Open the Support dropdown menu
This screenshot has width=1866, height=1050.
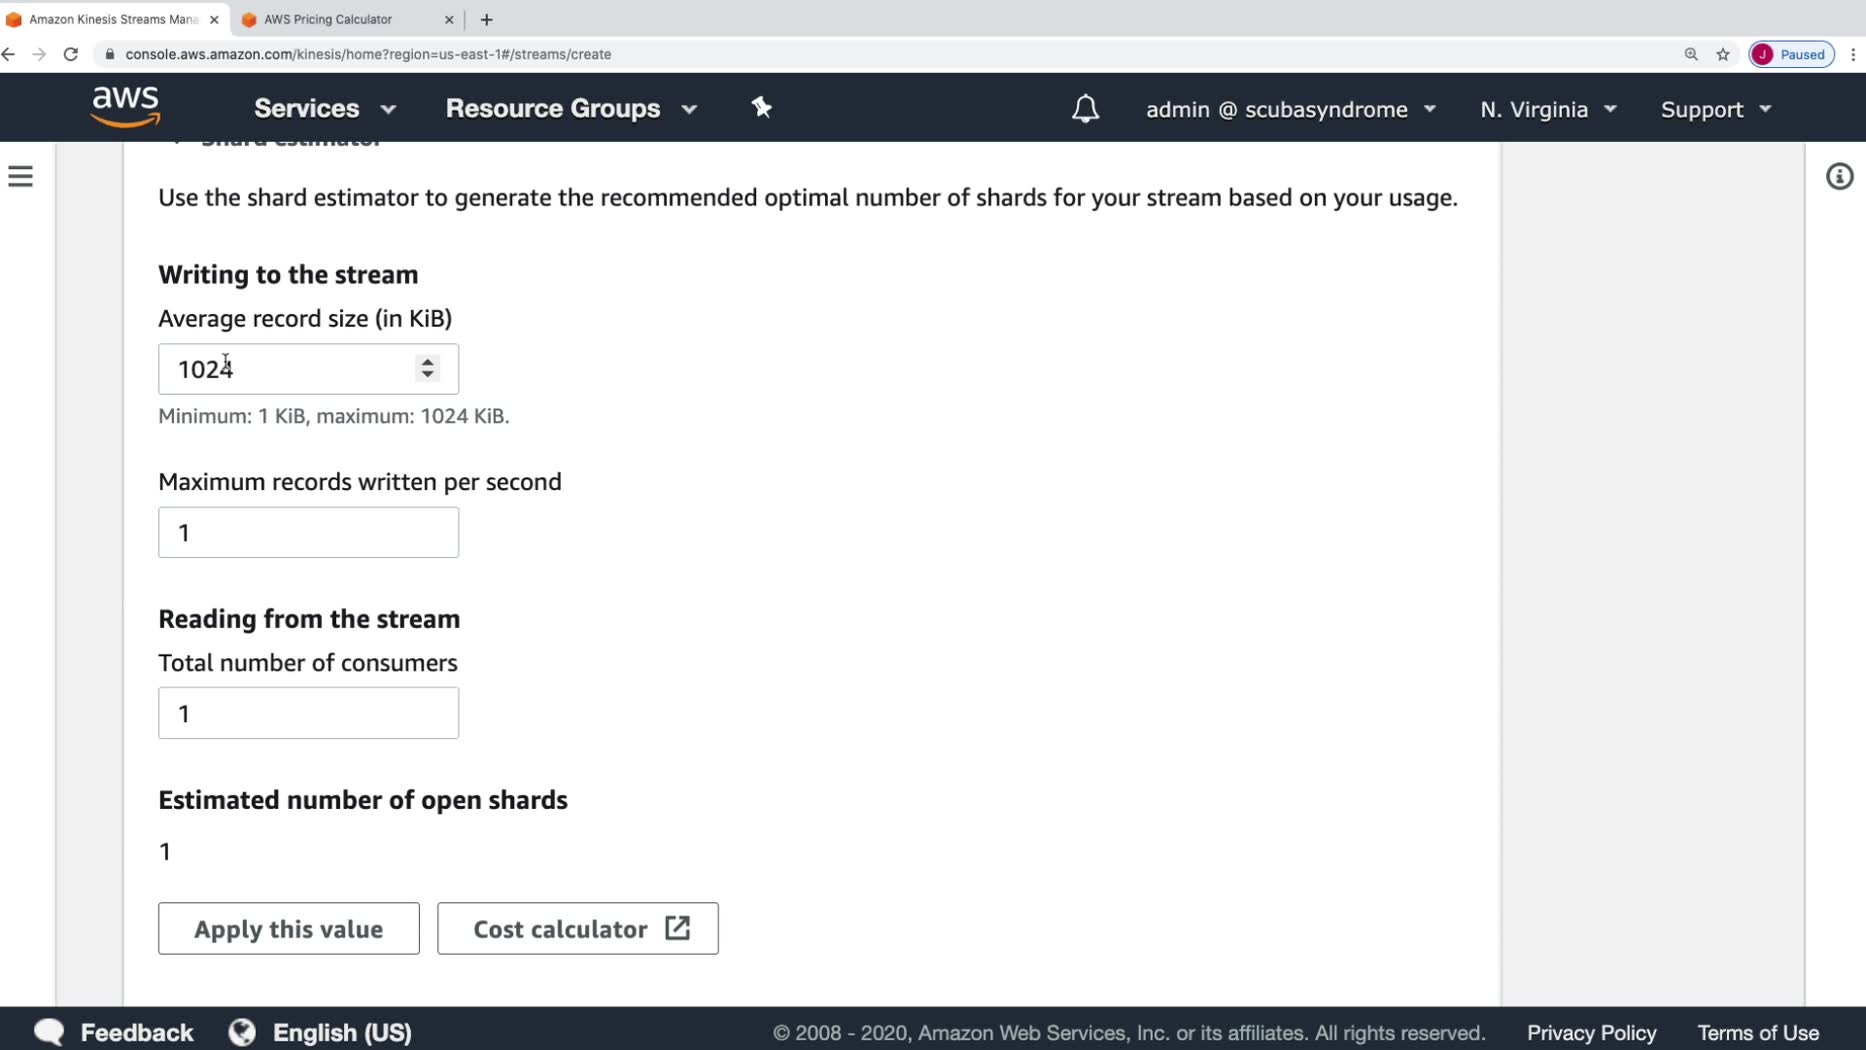(x=1716, y=109)
